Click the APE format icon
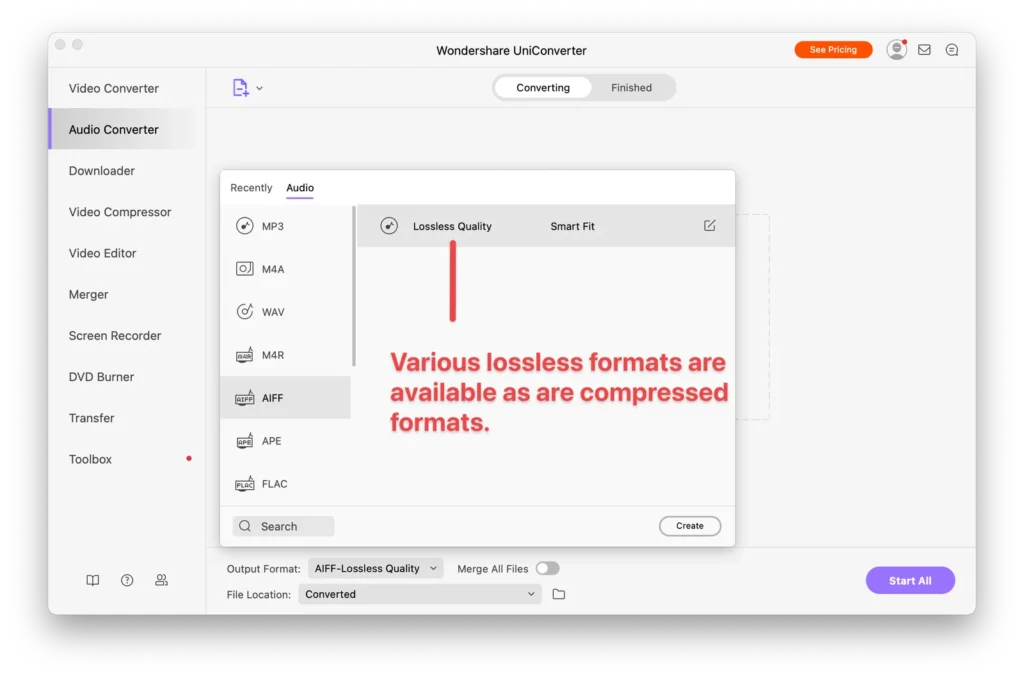Screen dimensions: 1024x678 tap(245, 441)
